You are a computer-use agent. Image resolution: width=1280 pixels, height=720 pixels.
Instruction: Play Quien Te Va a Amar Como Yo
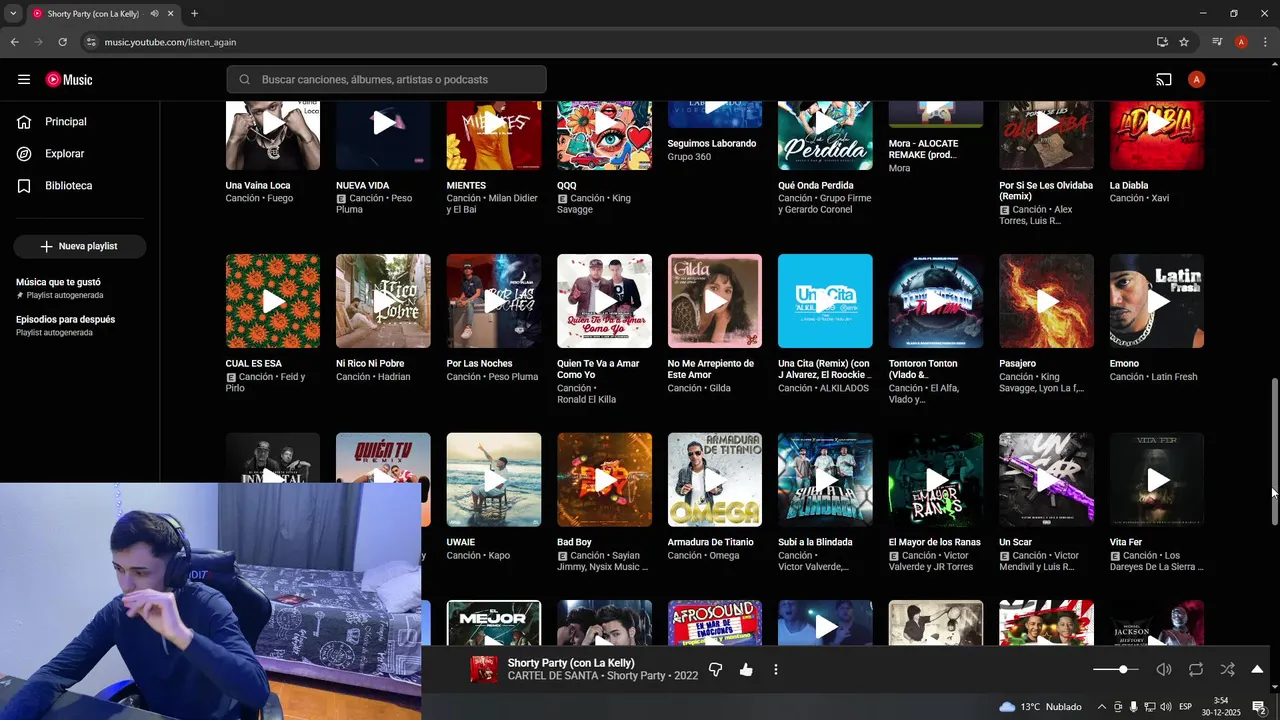(x=604, y=301)
